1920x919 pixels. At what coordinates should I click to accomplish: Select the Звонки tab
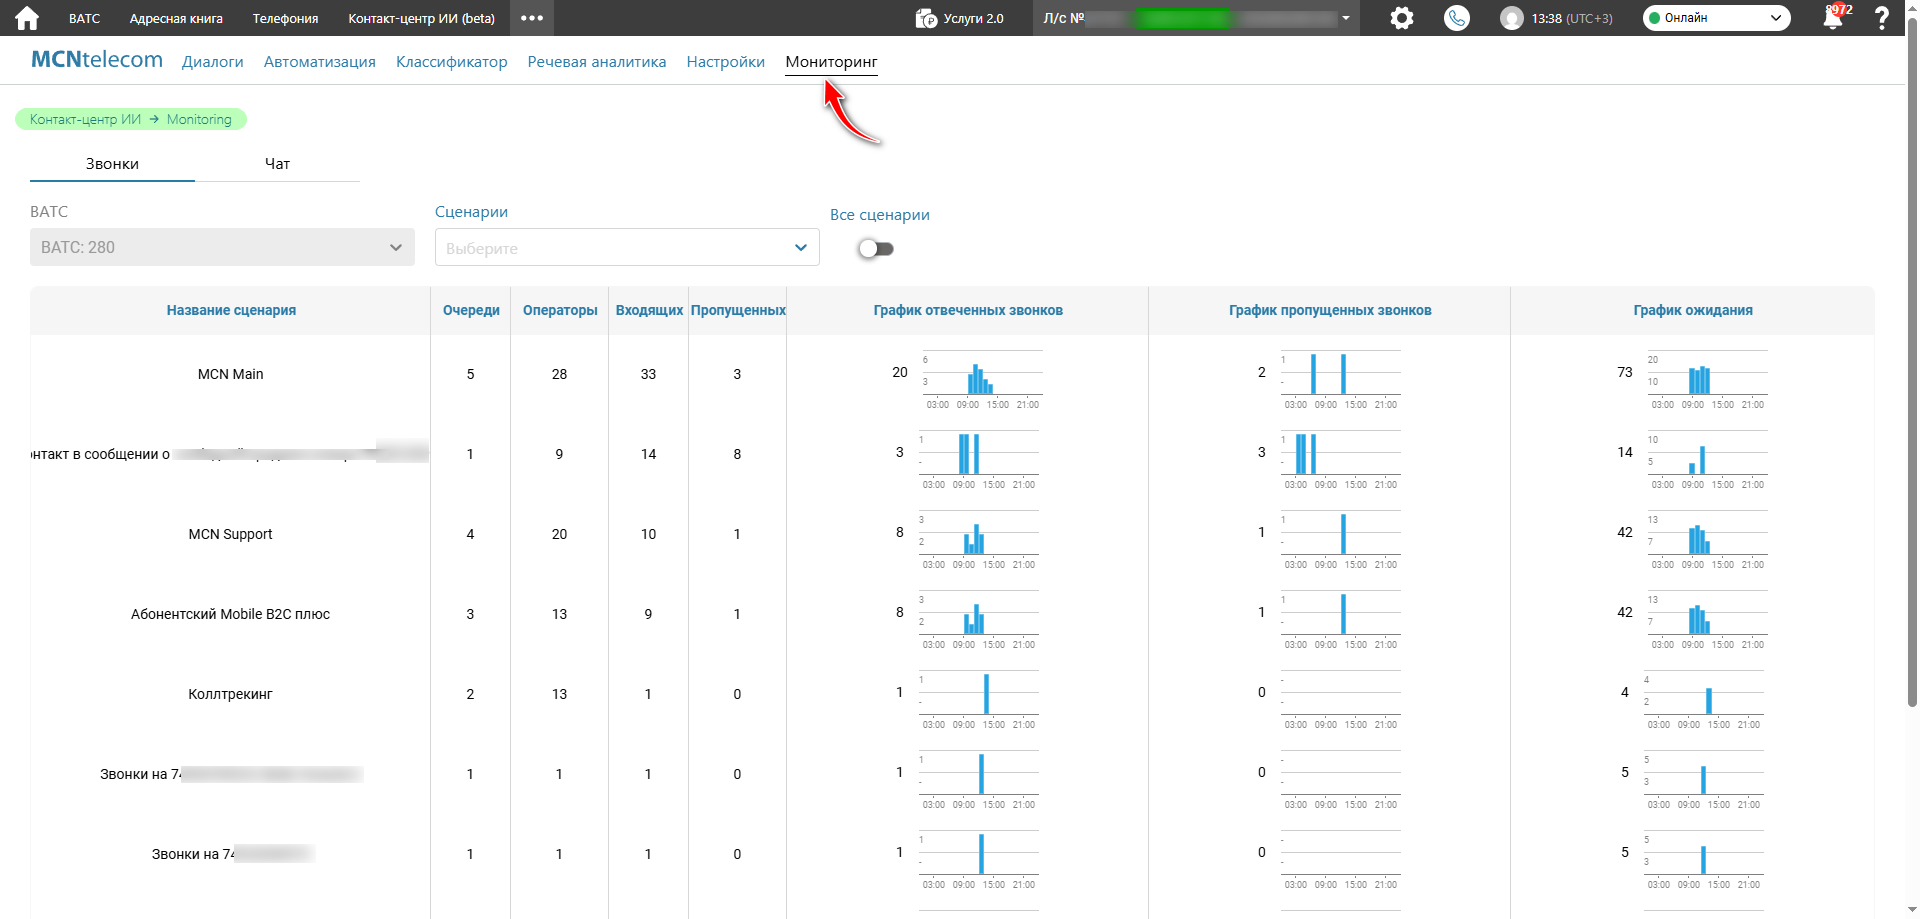coord(112,164)
